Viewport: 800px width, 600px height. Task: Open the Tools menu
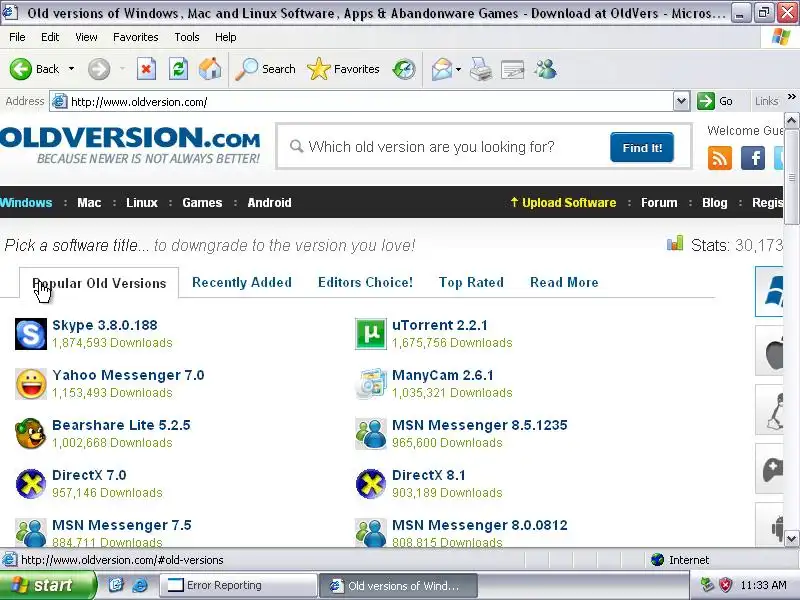tap(187, 37)
